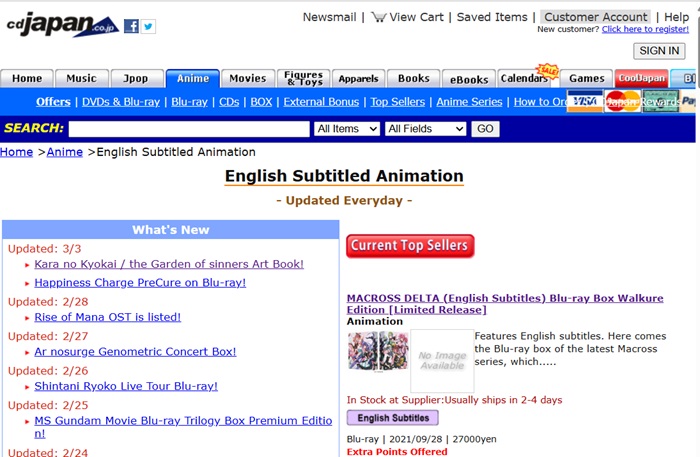
Task: Click the CDJapan logo
Action: 62,25
